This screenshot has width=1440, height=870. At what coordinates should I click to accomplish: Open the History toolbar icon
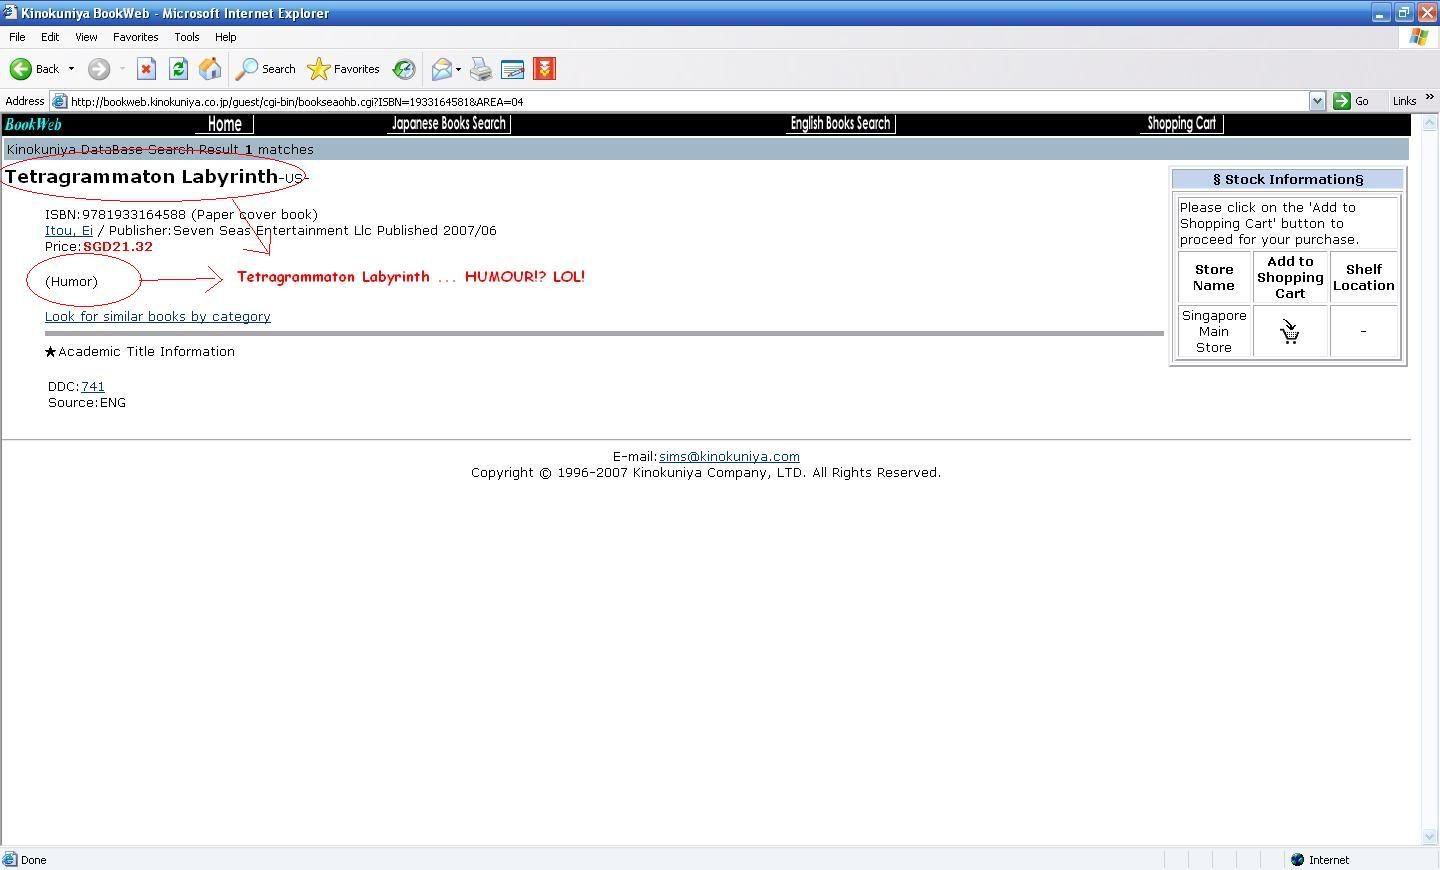(404, 69)
